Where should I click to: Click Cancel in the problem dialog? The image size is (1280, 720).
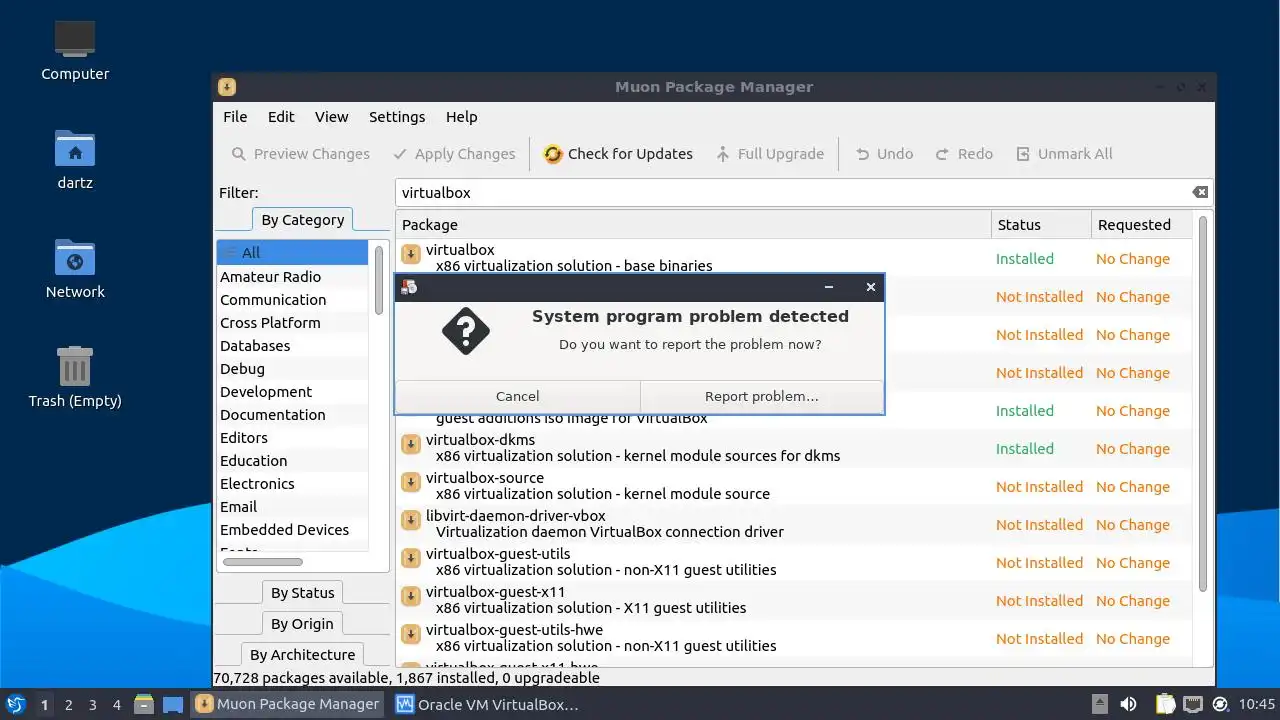click(517, 396)
